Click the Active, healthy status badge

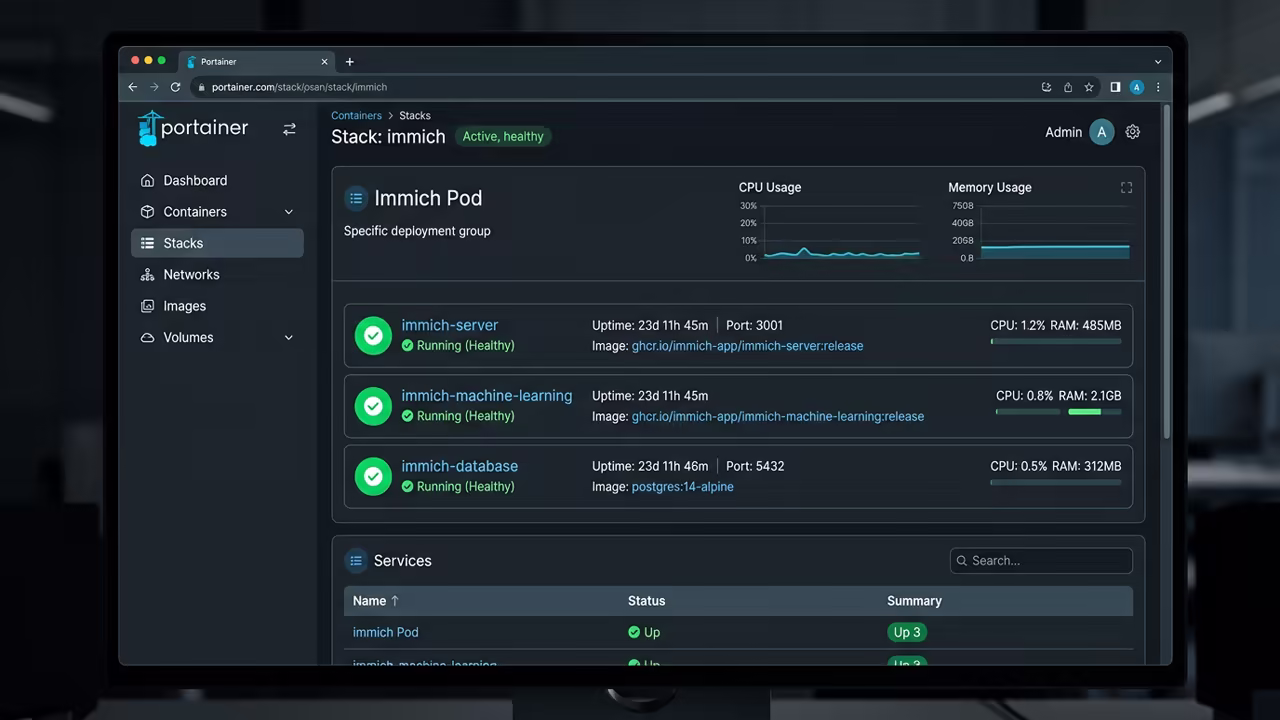(503, 137)
